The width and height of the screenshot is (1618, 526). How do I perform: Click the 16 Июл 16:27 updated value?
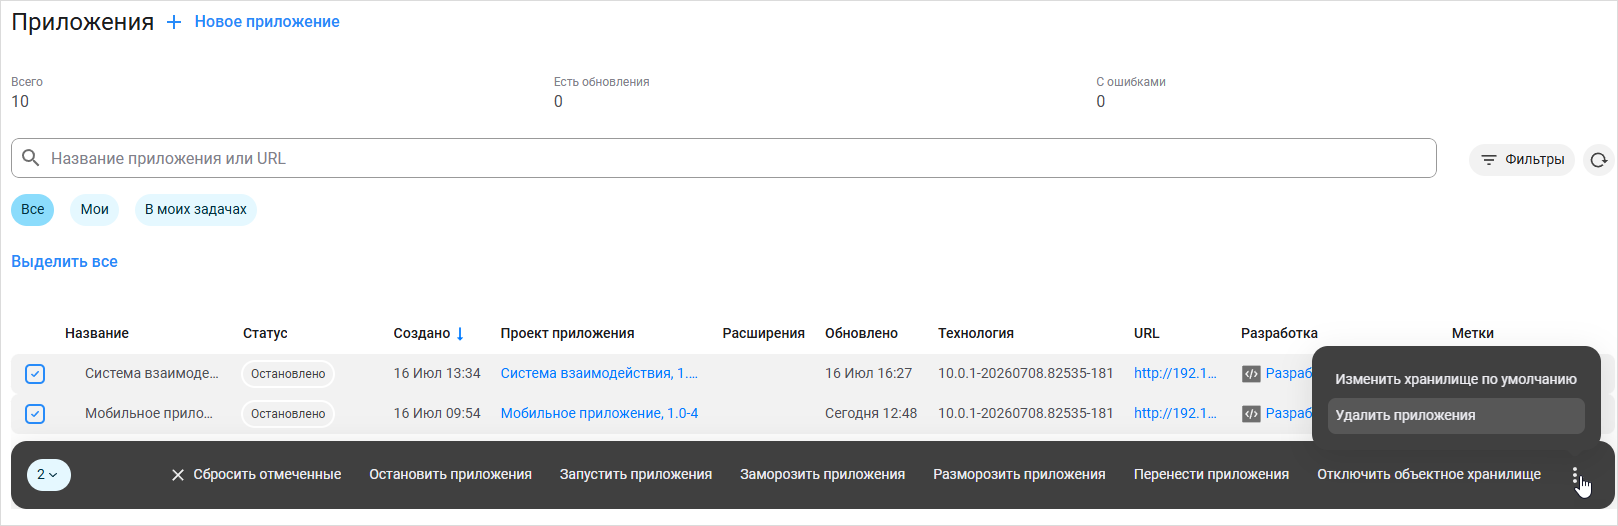(868, 374)
